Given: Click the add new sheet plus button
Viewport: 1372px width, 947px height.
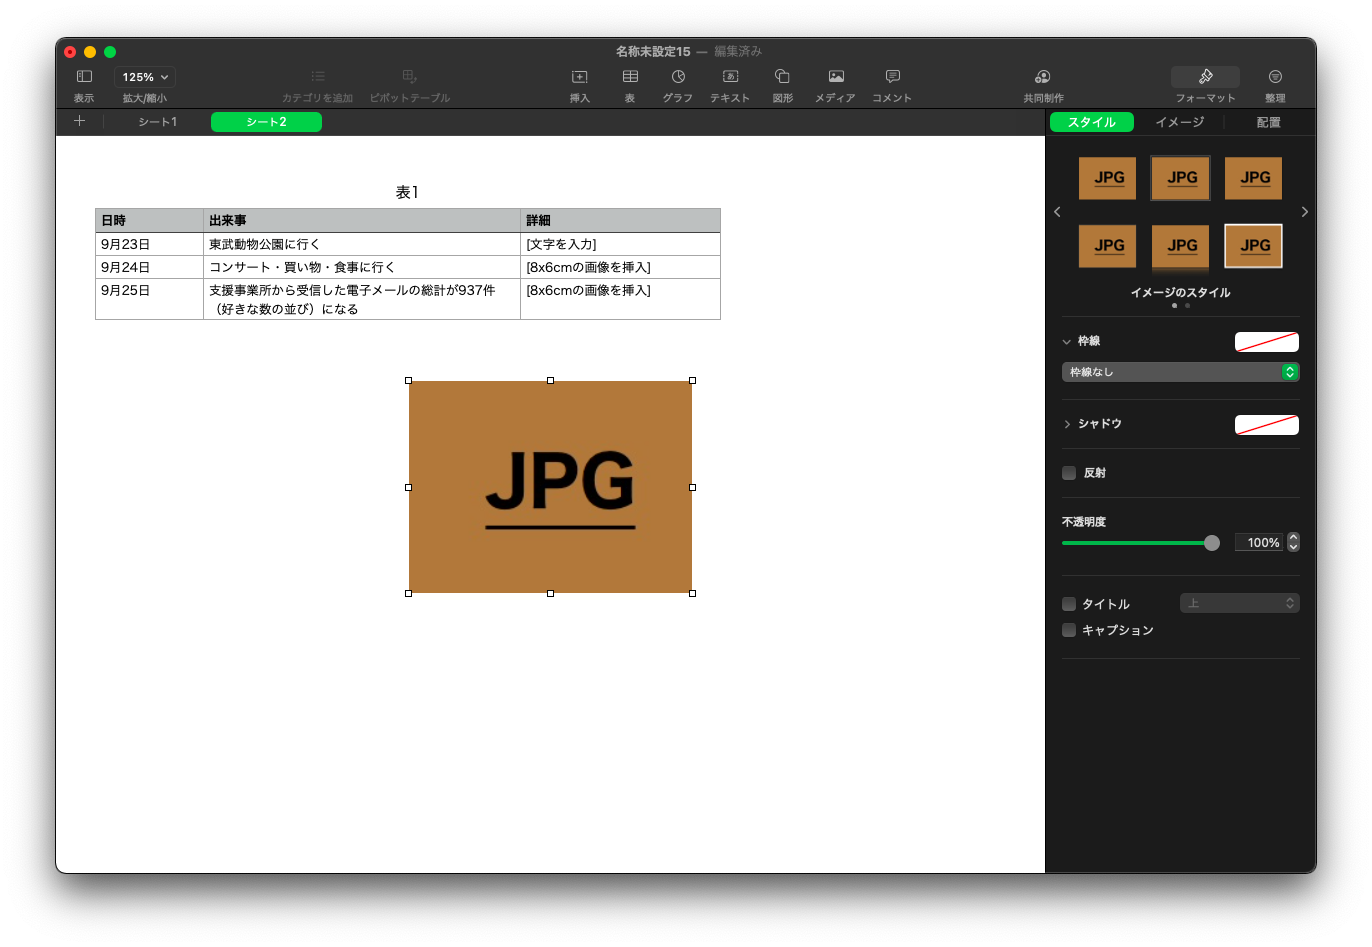Looking at the screenshot, I should coord(80,121).
